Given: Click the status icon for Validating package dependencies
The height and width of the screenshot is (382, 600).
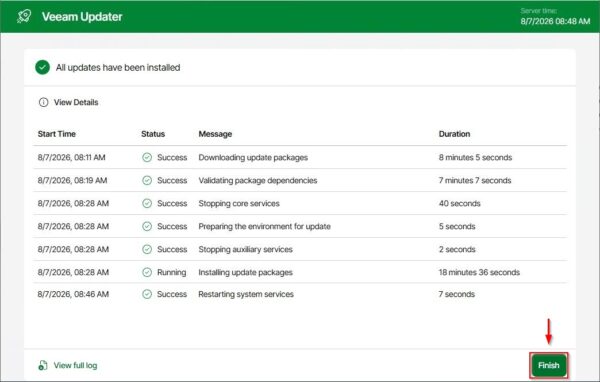Looking at the screenshot, I should click(147, 180).
